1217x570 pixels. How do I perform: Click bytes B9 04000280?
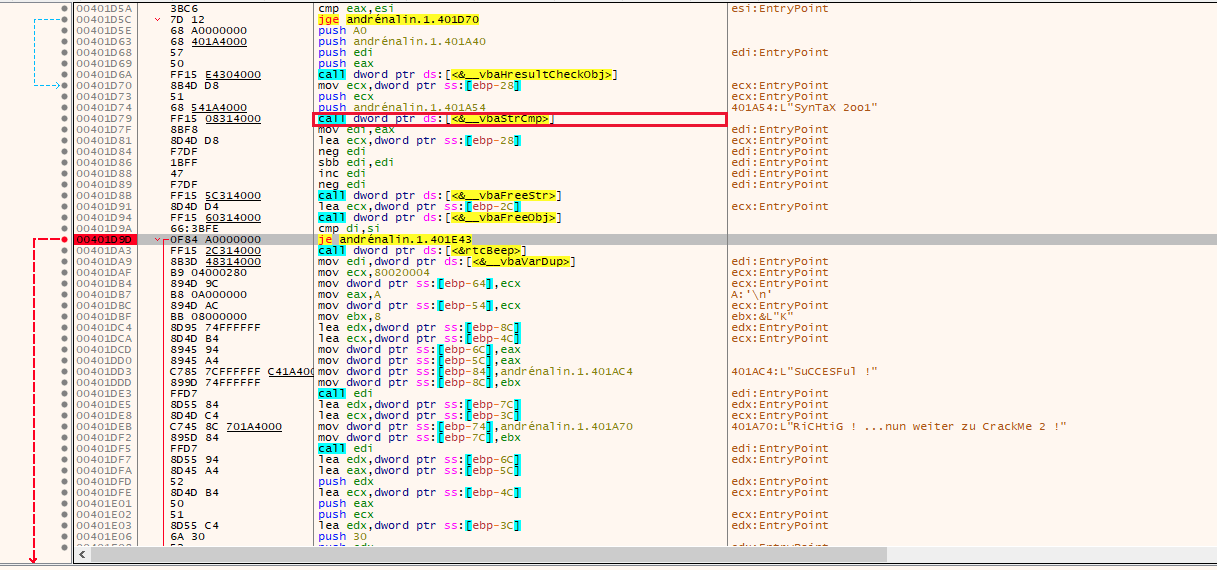tap(207, 273)
